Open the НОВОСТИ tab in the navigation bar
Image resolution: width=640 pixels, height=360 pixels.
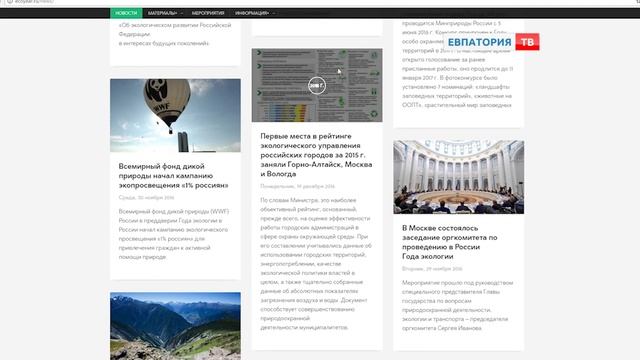click(126, 13)
